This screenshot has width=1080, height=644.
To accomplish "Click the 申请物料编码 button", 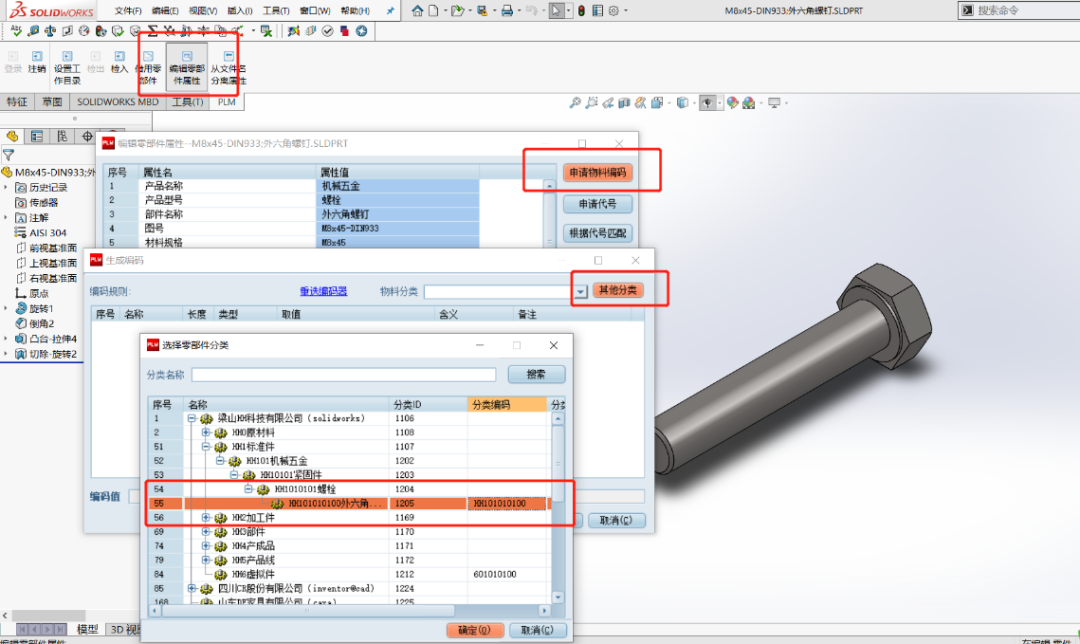I will click(x=597, y=173).
